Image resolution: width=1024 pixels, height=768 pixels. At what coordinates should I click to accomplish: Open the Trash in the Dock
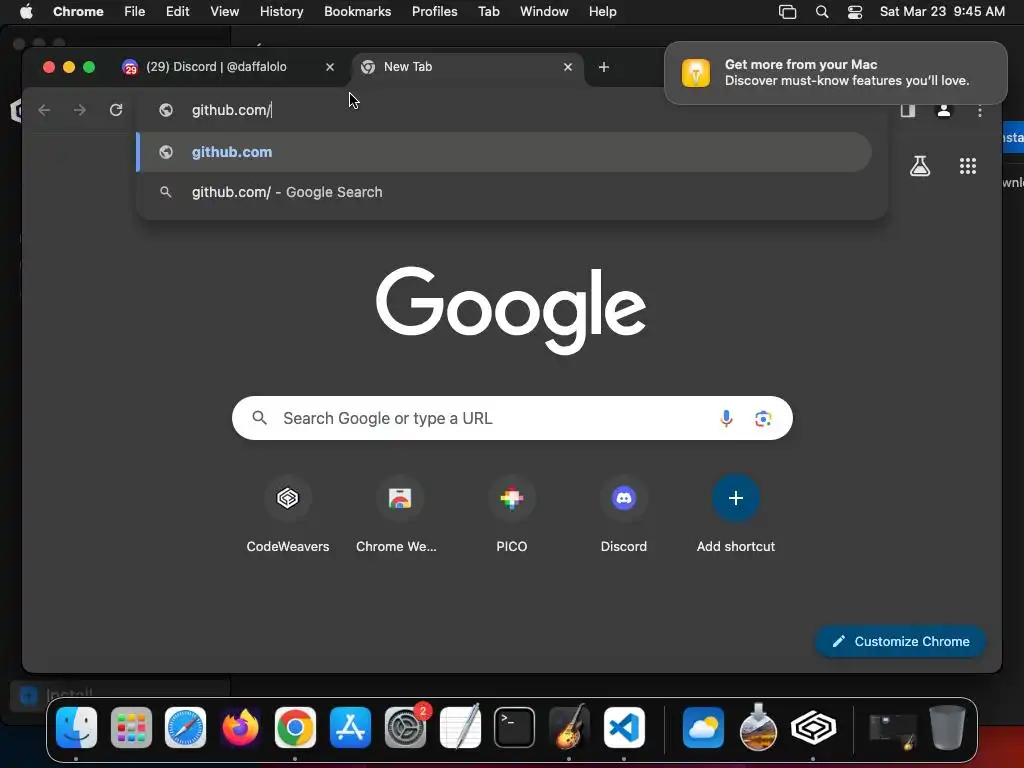[x=948, y=727]
